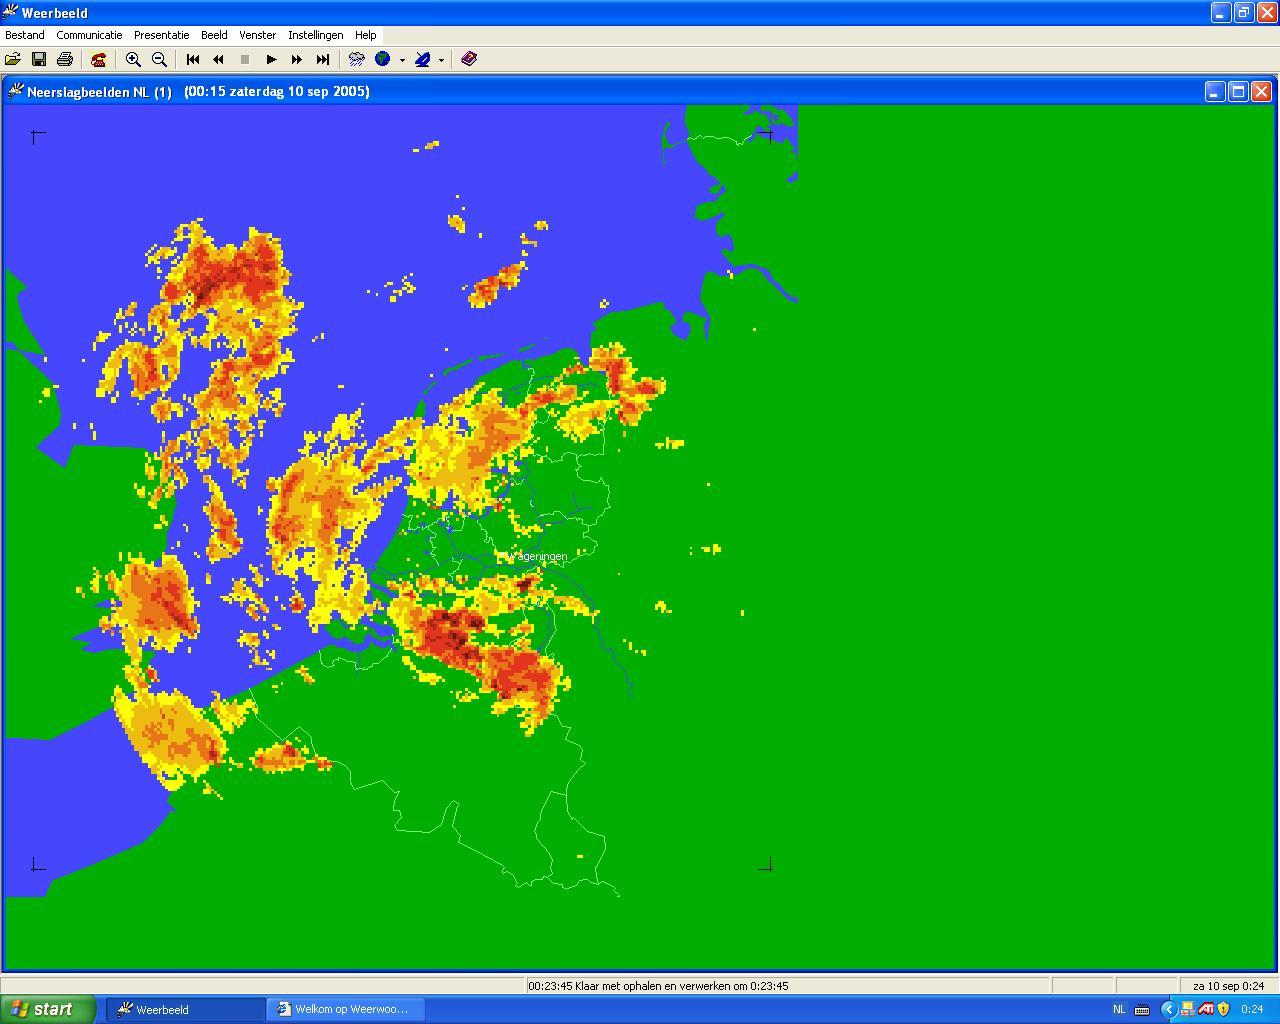Click the red telephone connection icon
The image size is (1280, 1024).
pos(99,59)
